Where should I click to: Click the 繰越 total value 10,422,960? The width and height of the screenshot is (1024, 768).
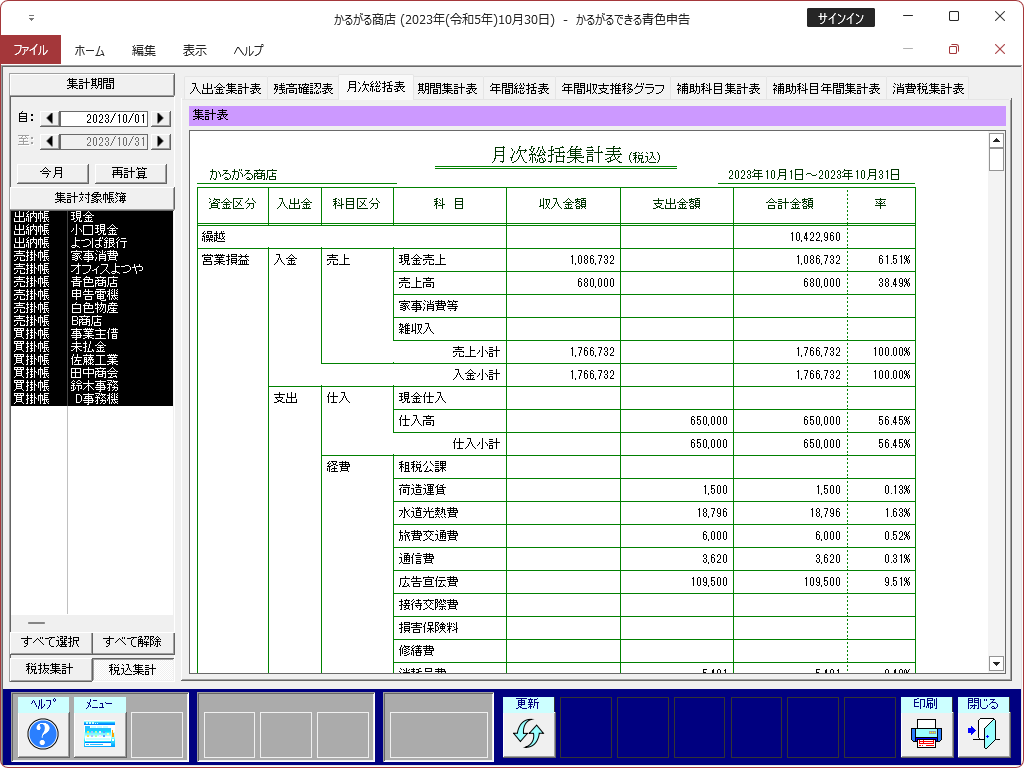(x=815, y=237)
